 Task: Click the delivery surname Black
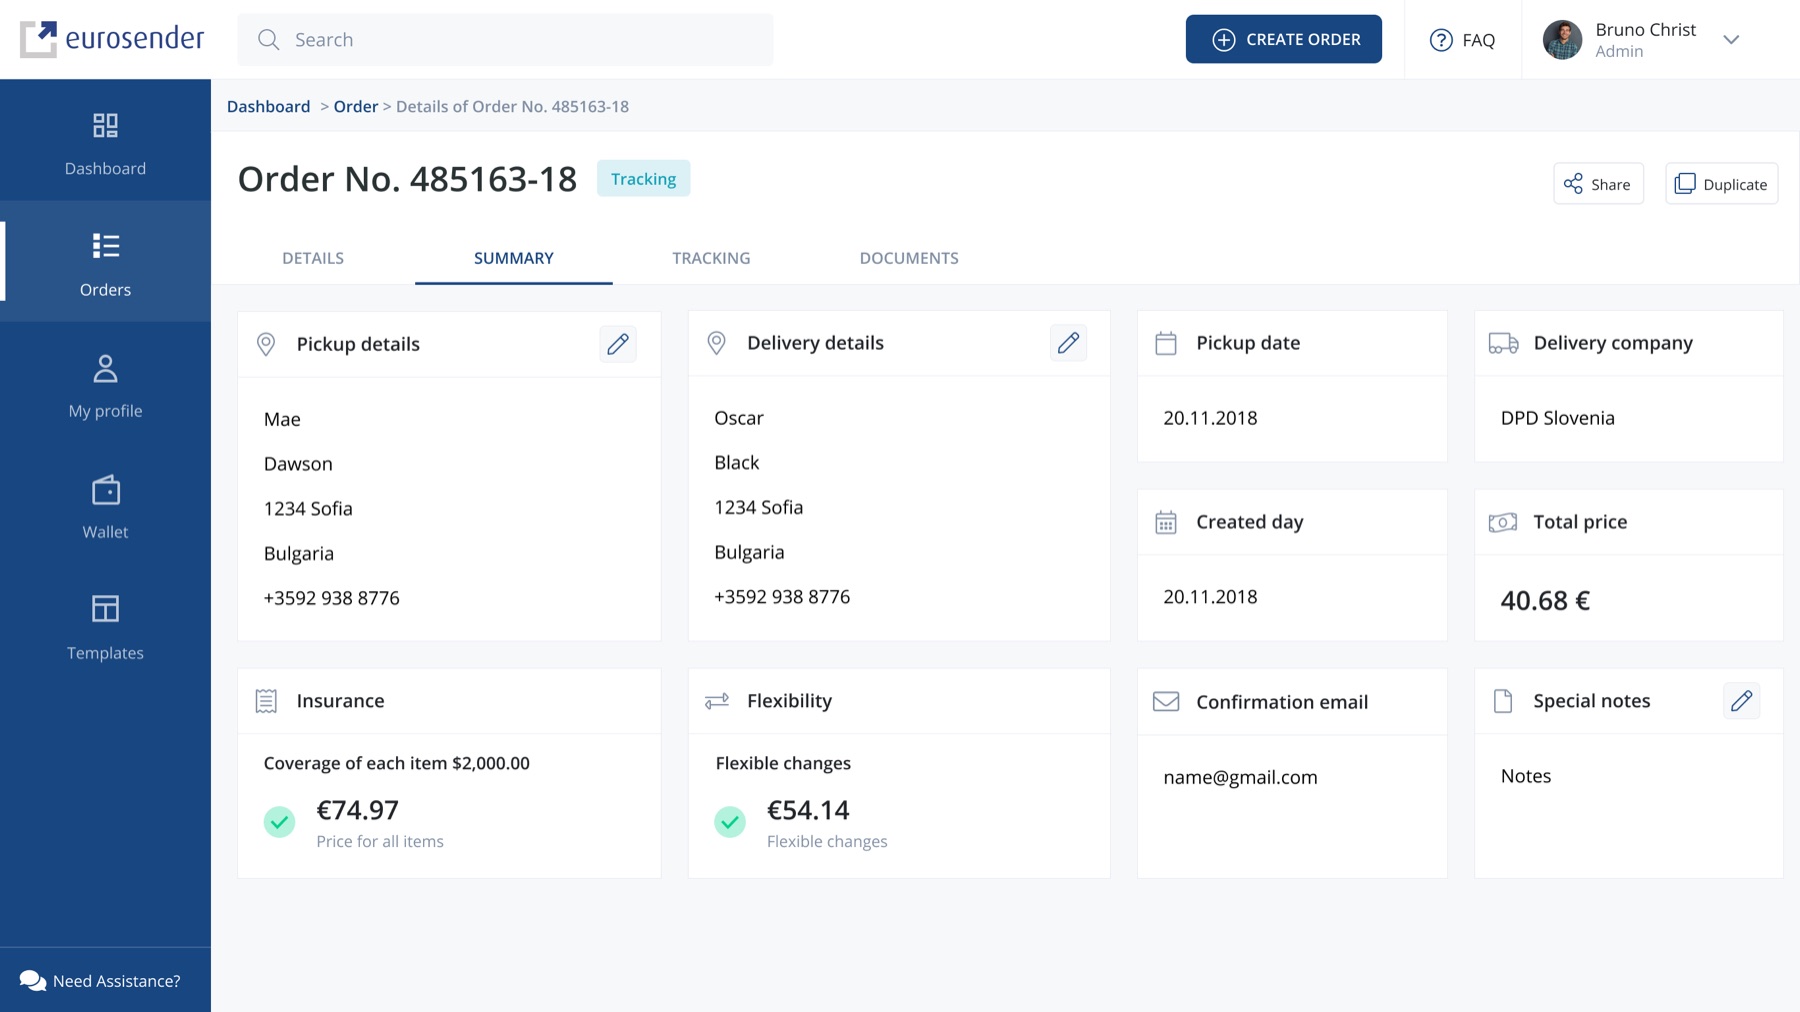[736, 463]
